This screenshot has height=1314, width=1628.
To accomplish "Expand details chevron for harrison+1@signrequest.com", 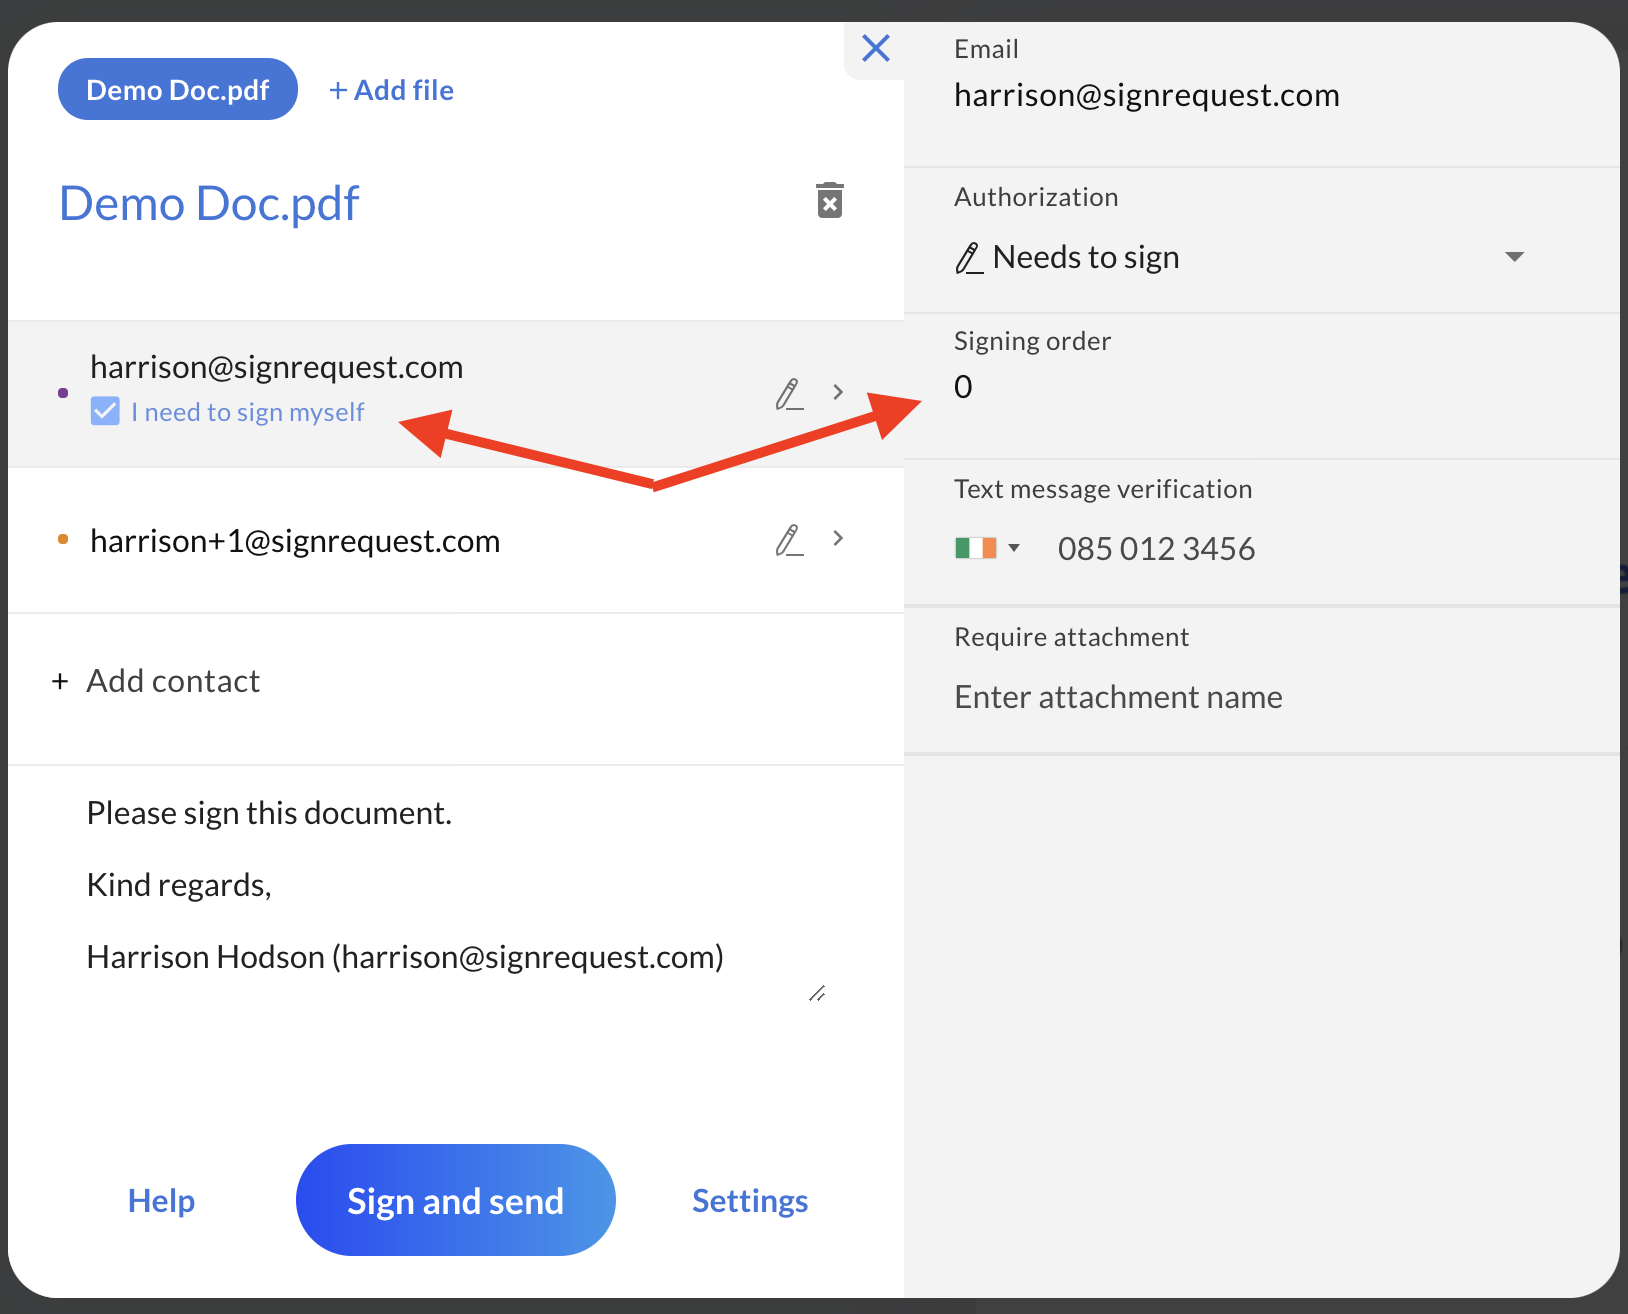I will coord(838,538).
